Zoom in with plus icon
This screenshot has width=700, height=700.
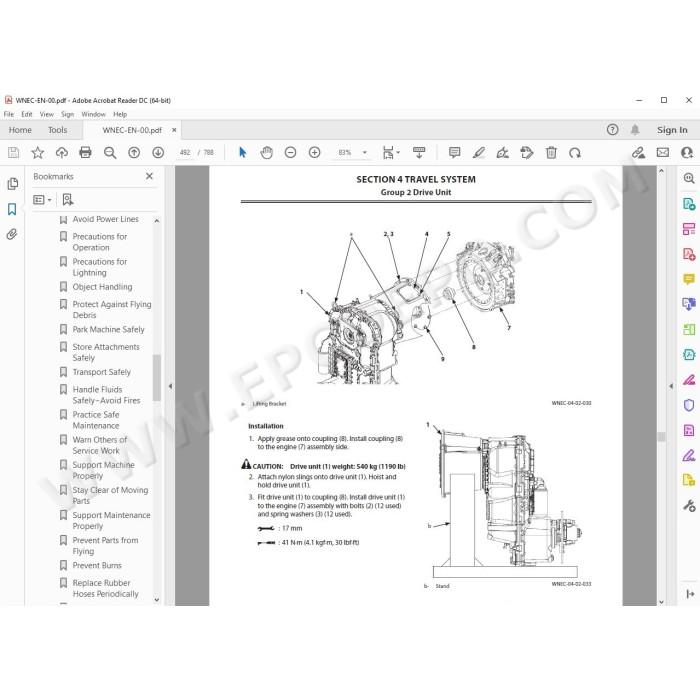click(x=314, y=153)
